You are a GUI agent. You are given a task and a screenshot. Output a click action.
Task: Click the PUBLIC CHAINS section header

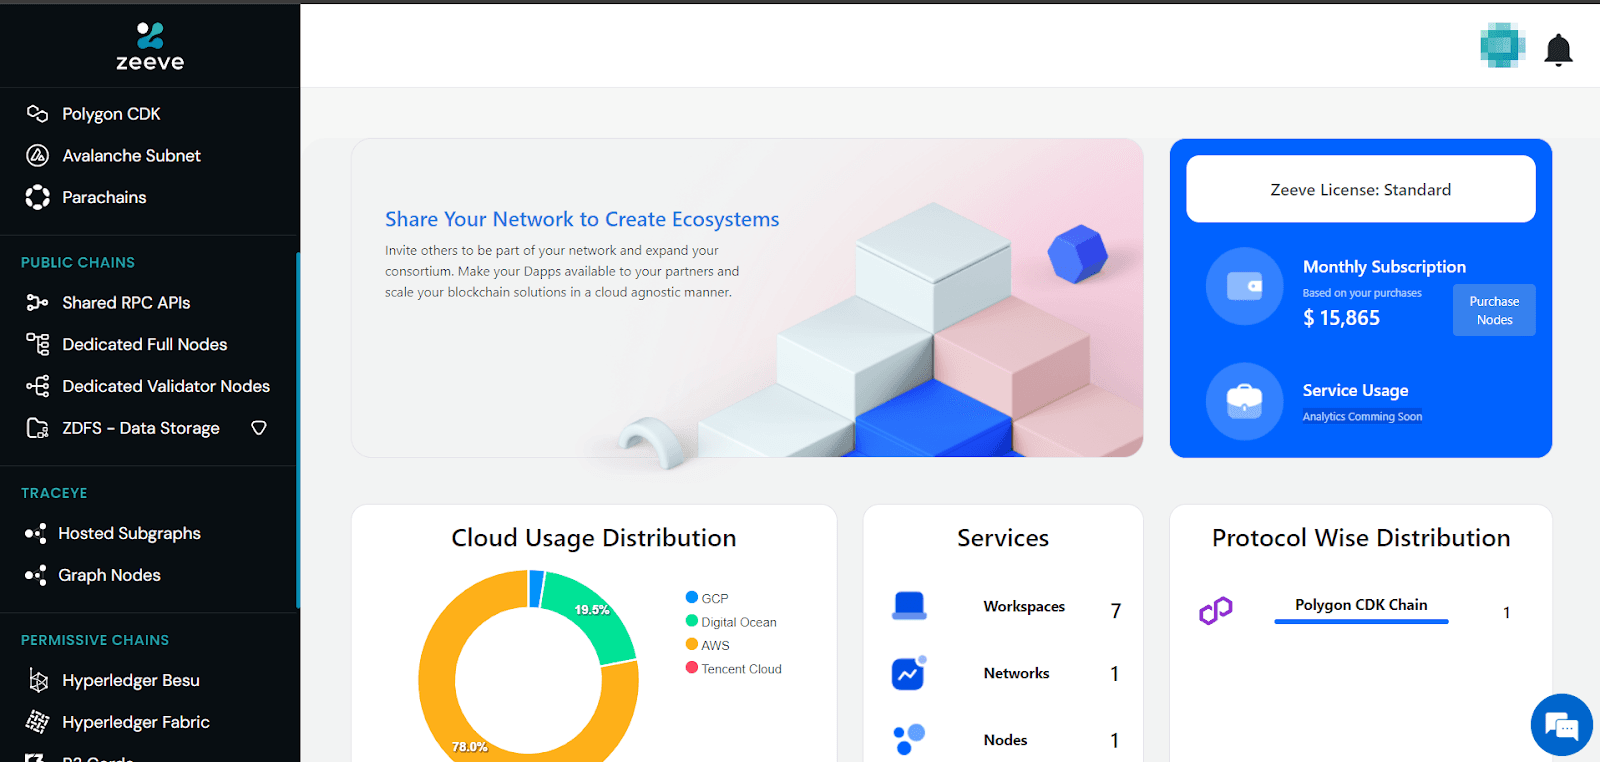point(78,262)
